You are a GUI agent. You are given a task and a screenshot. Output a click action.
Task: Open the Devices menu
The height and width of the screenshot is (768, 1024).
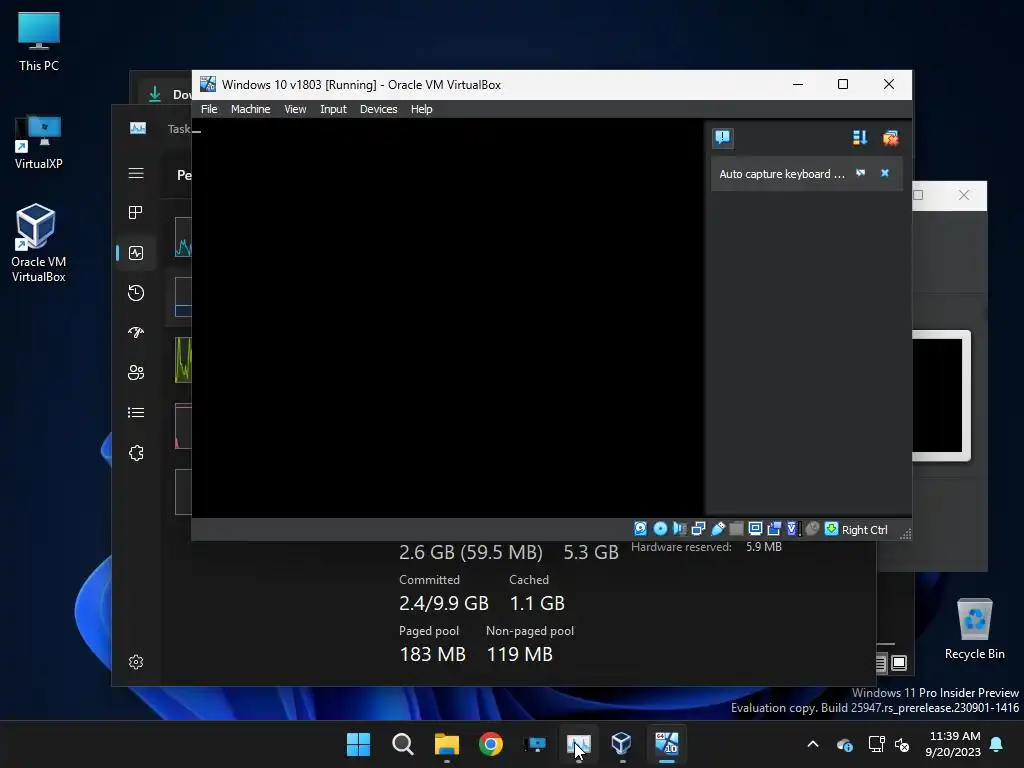coord(378,109)
